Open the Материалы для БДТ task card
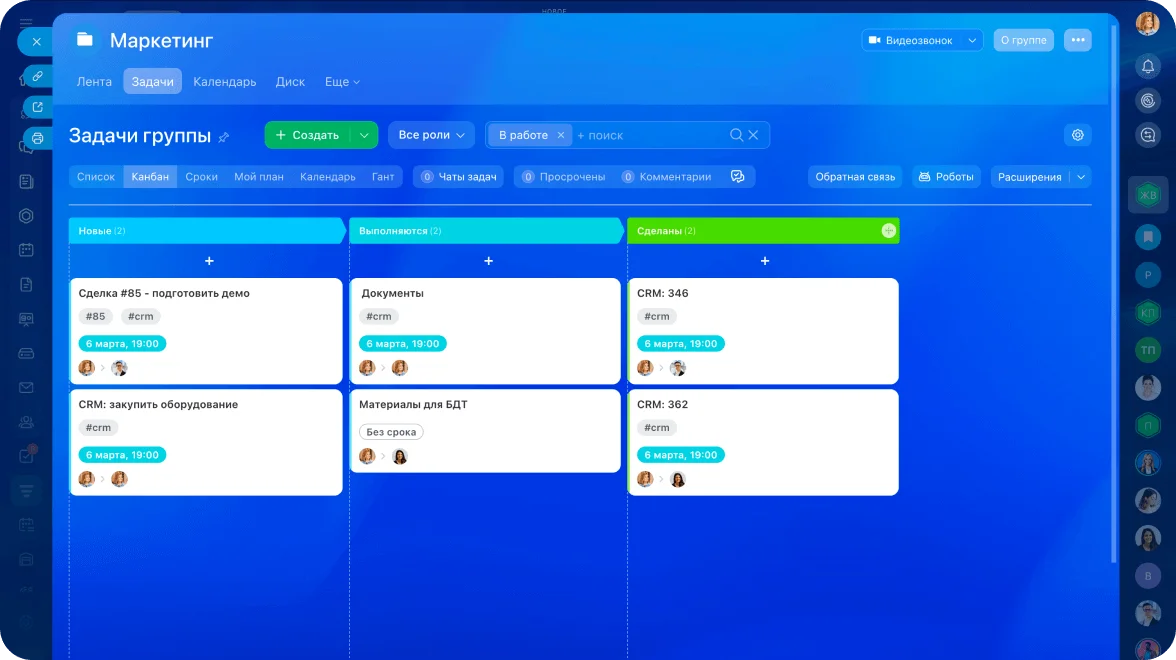 485,430
